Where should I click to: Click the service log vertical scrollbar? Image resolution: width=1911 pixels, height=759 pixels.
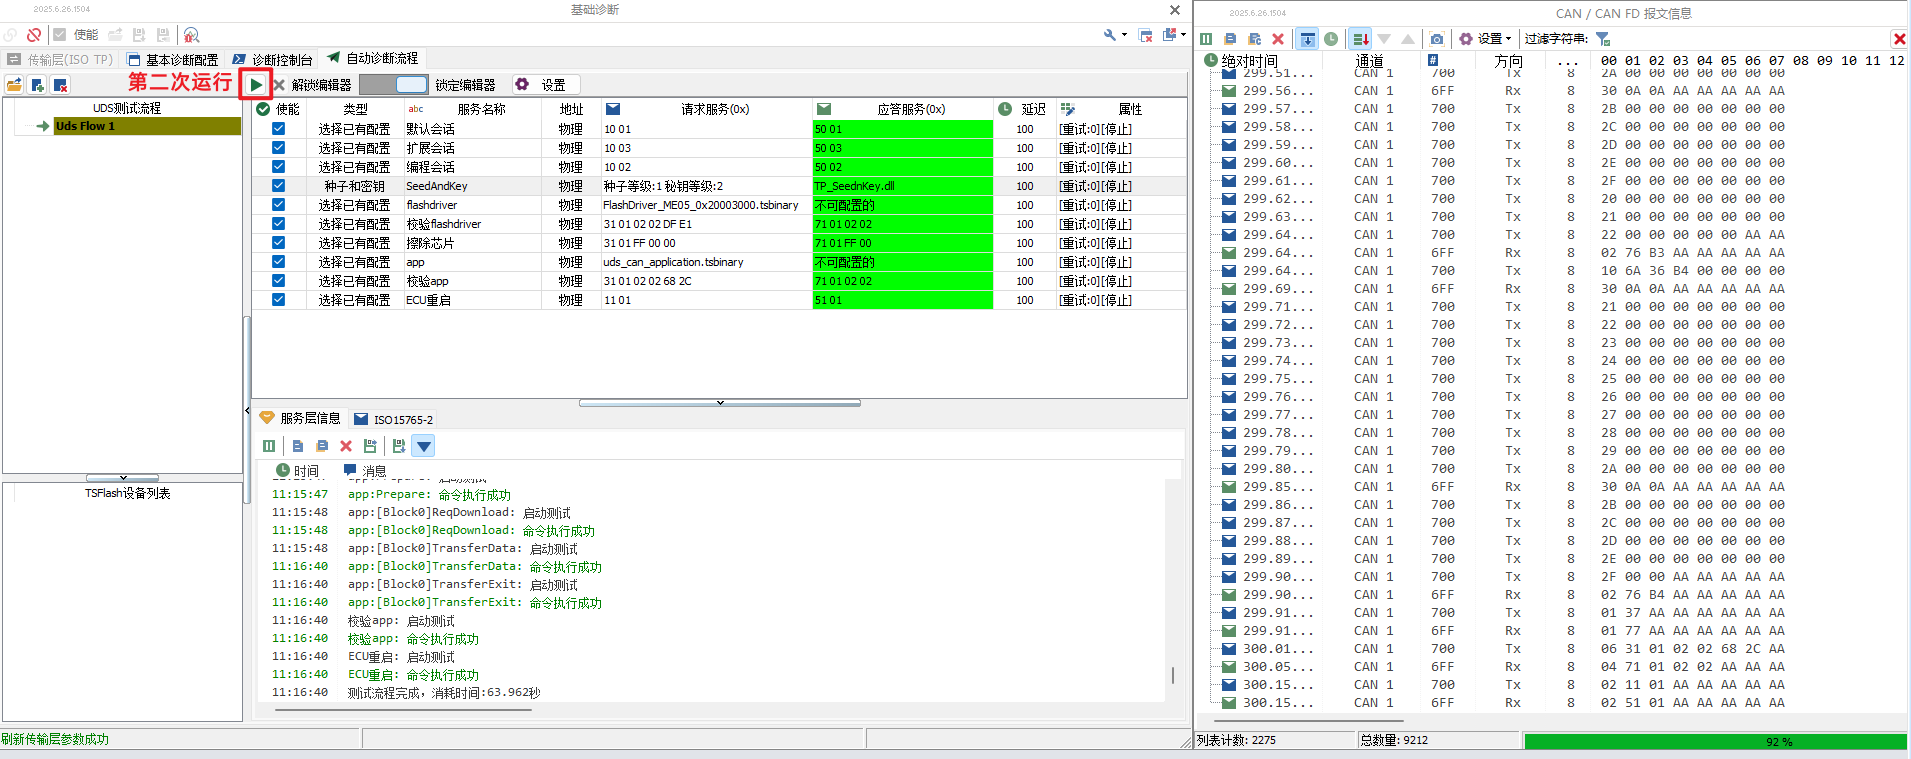1173,676
